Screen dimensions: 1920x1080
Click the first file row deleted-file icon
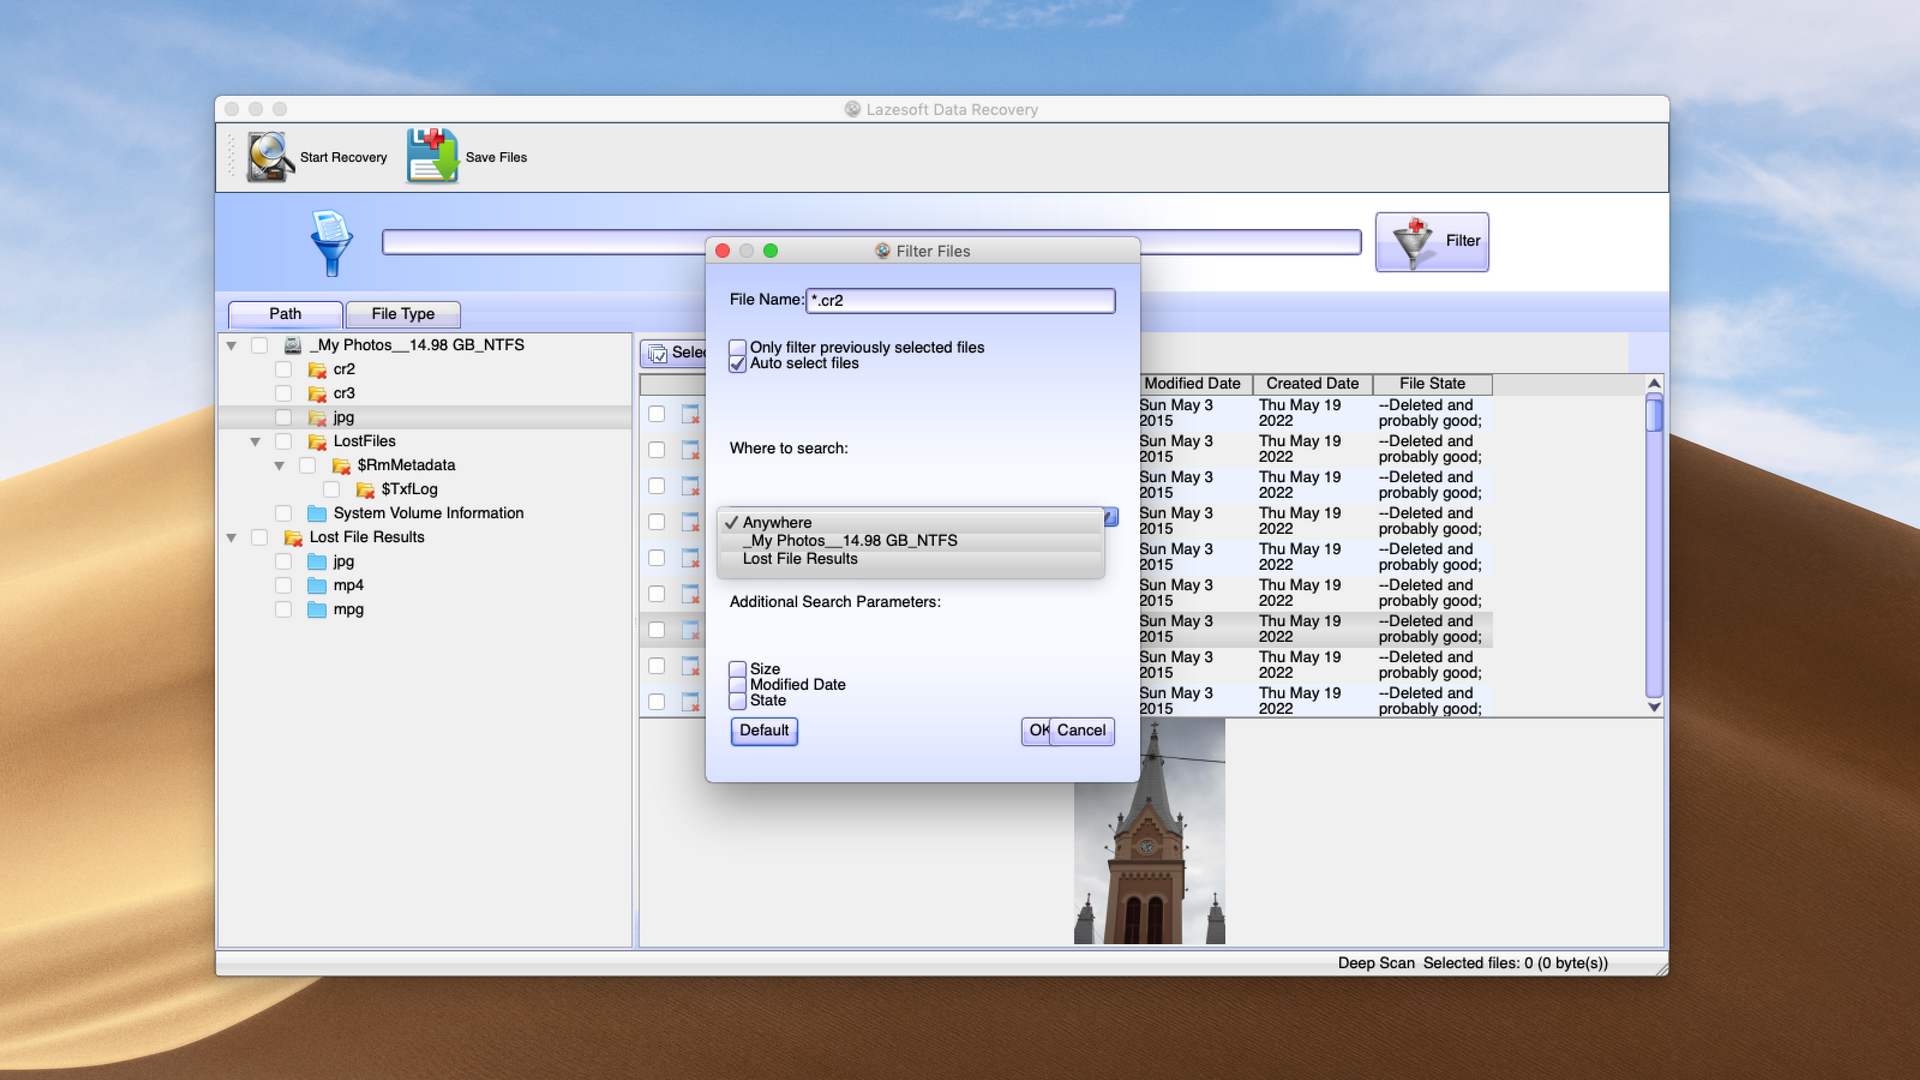(690, 413)
